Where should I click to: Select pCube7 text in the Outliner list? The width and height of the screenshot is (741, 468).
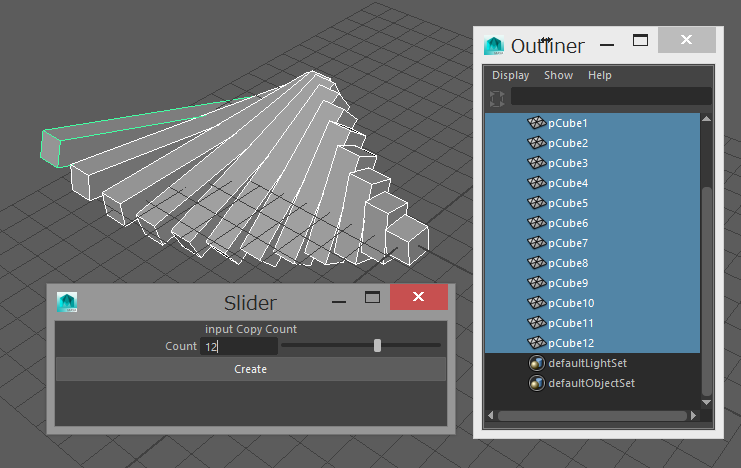(568, 243)
